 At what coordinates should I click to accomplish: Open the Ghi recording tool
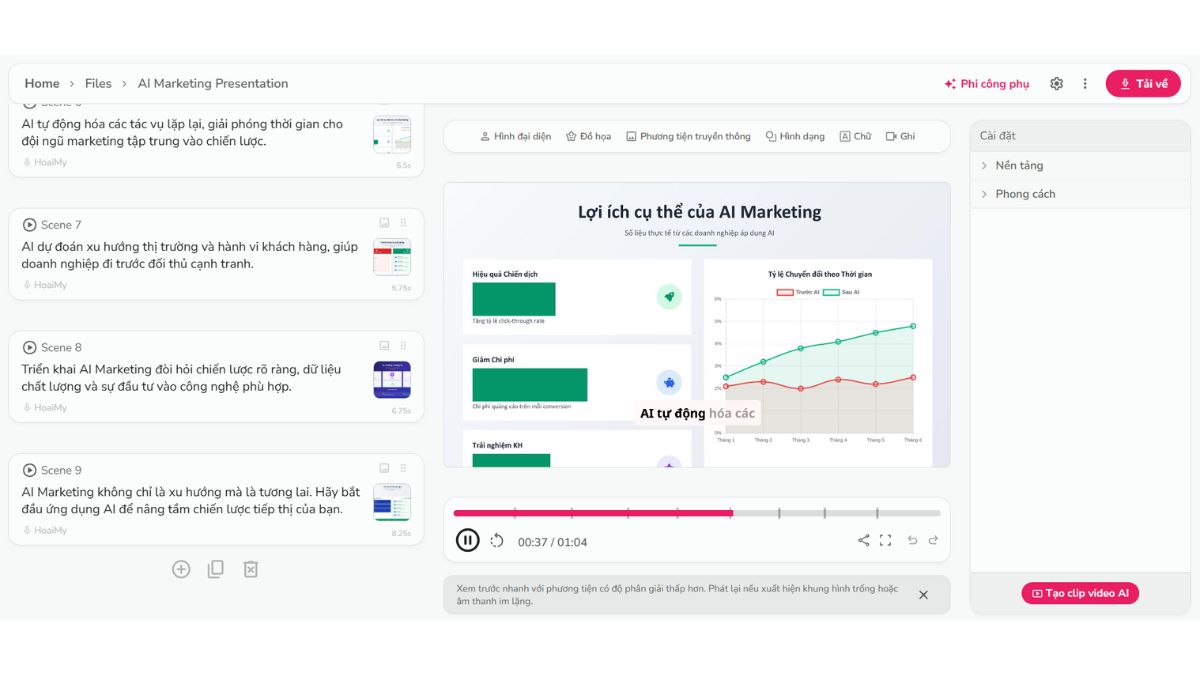901,136
